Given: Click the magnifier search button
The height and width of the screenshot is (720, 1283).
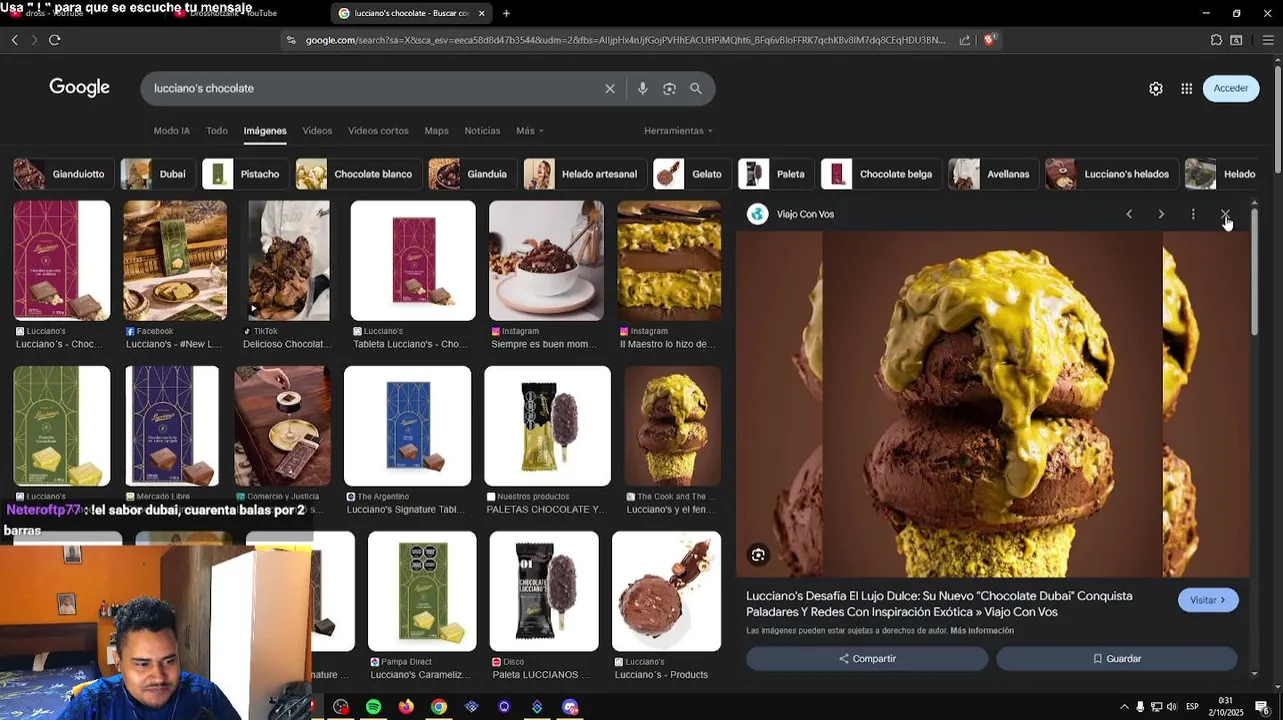Looking at the screenshot, I should pos(696,89).
